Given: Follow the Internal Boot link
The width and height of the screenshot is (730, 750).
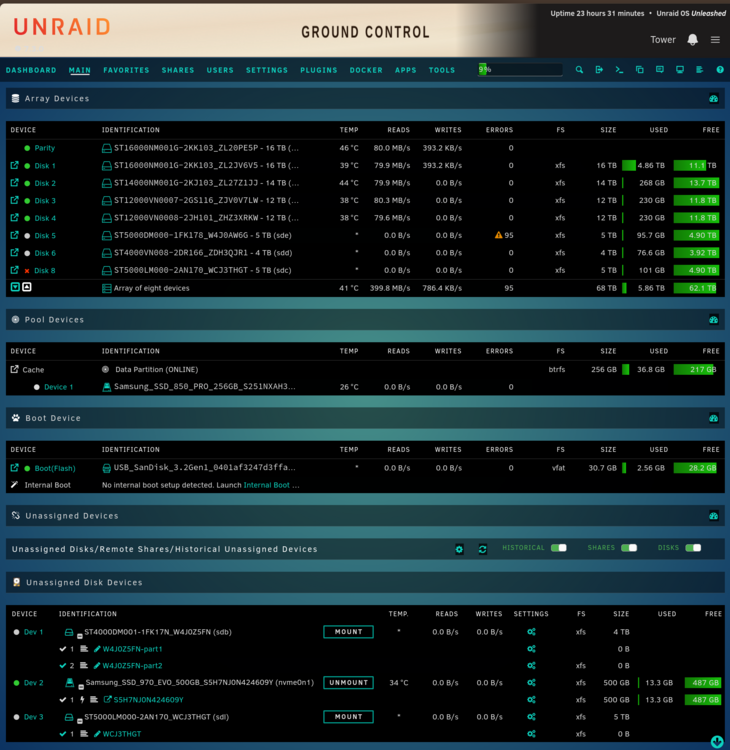Looking at the screenshot, I should 266,485.
